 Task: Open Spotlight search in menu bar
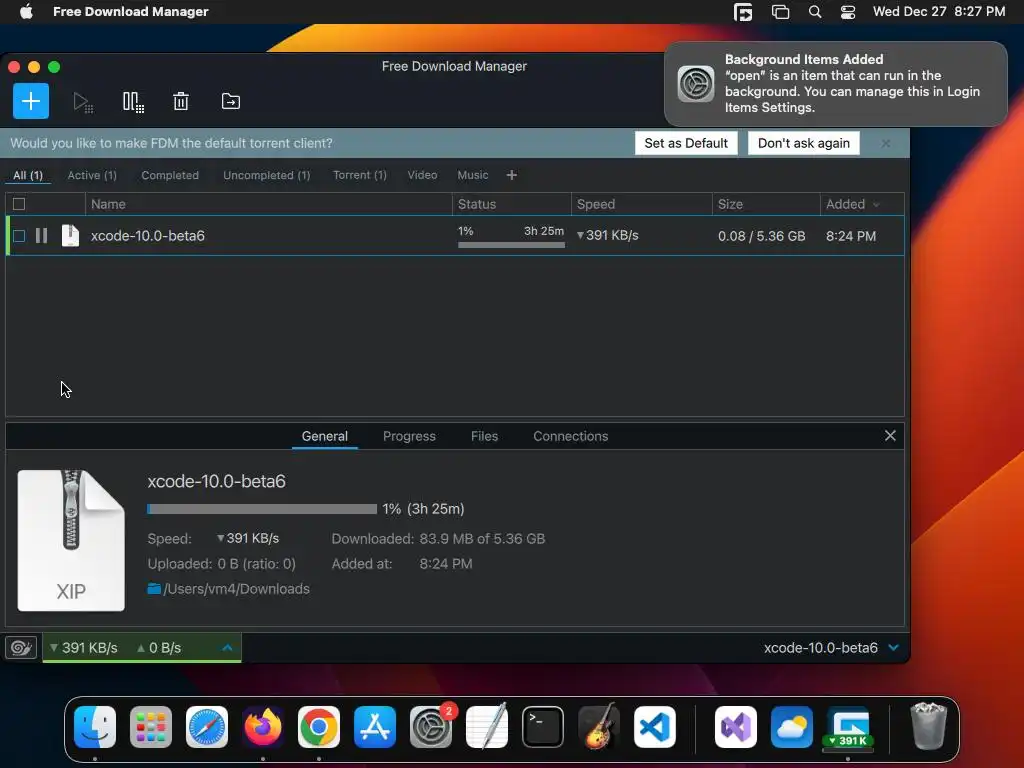[x=814, y=11]
